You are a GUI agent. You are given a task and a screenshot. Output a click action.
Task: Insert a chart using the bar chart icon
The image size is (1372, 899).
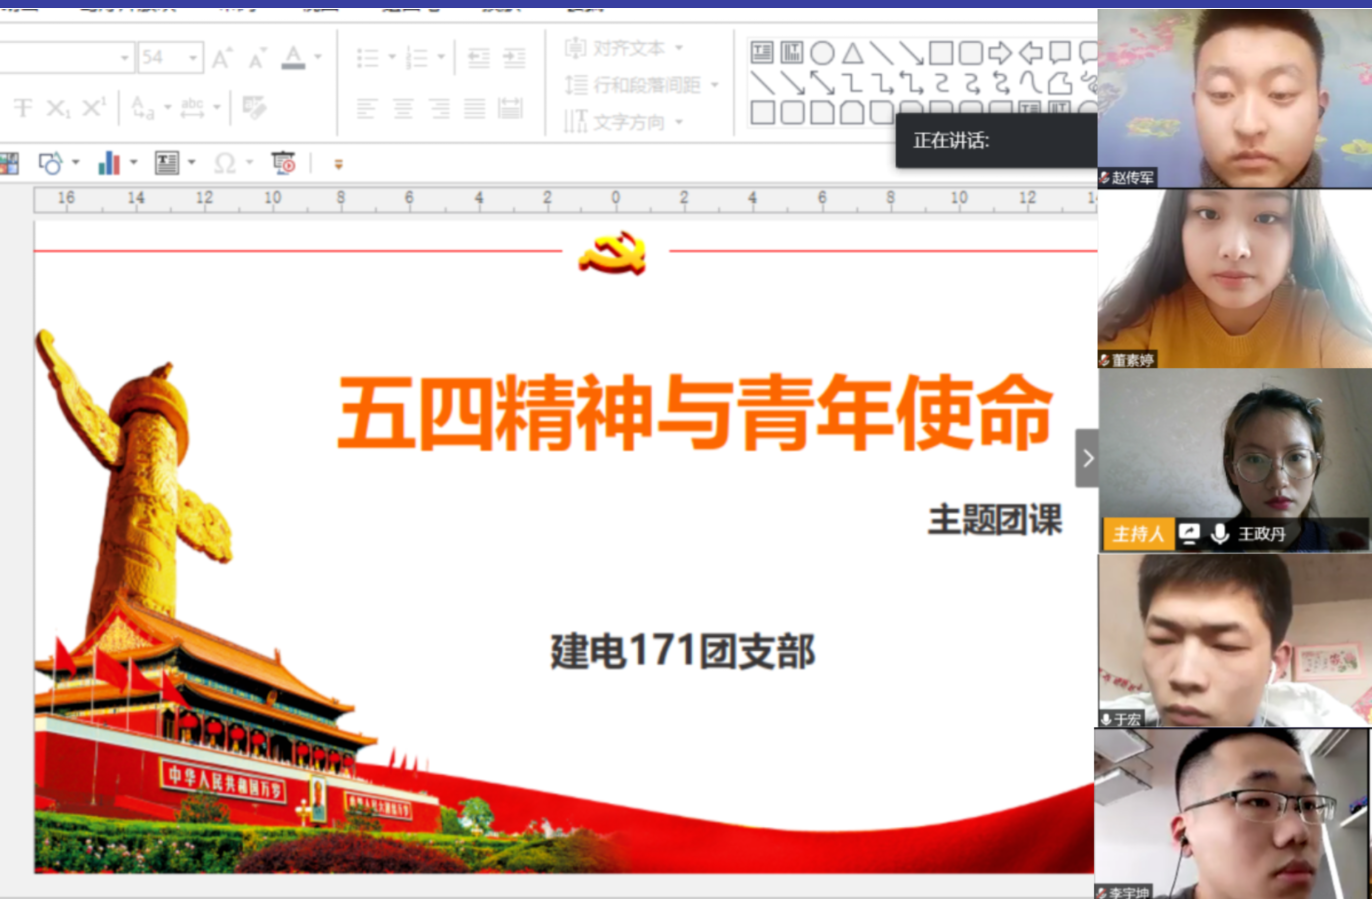[108, 163]
